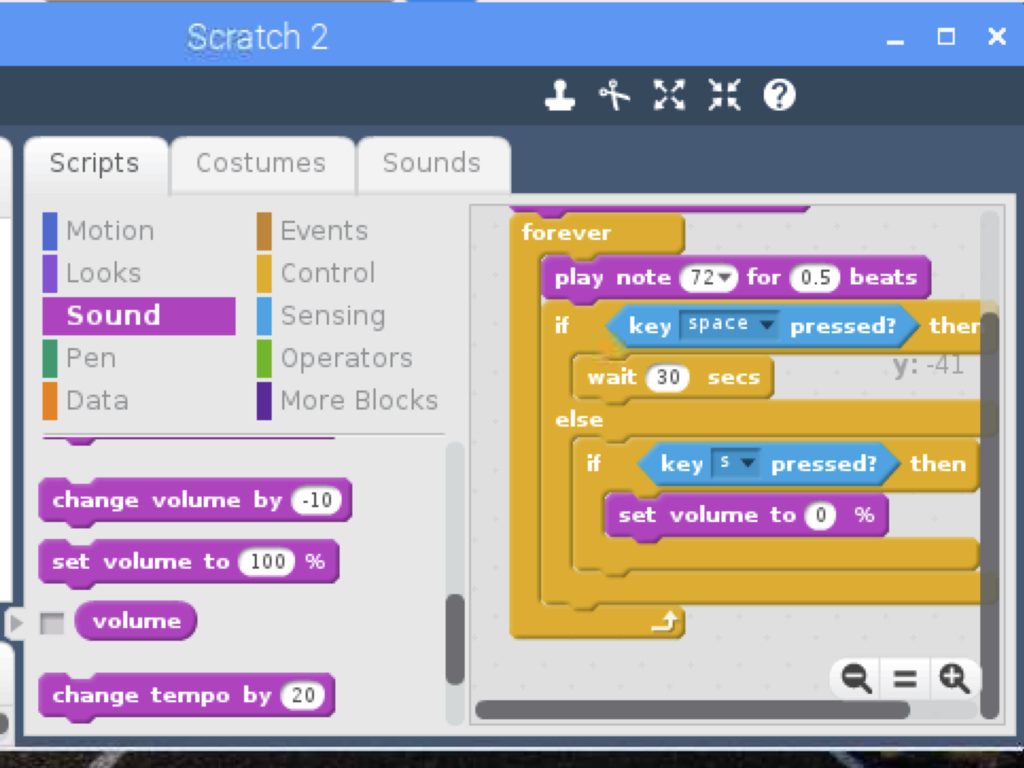
Task: Open the Block help tool
Action: tap(779, 95)
